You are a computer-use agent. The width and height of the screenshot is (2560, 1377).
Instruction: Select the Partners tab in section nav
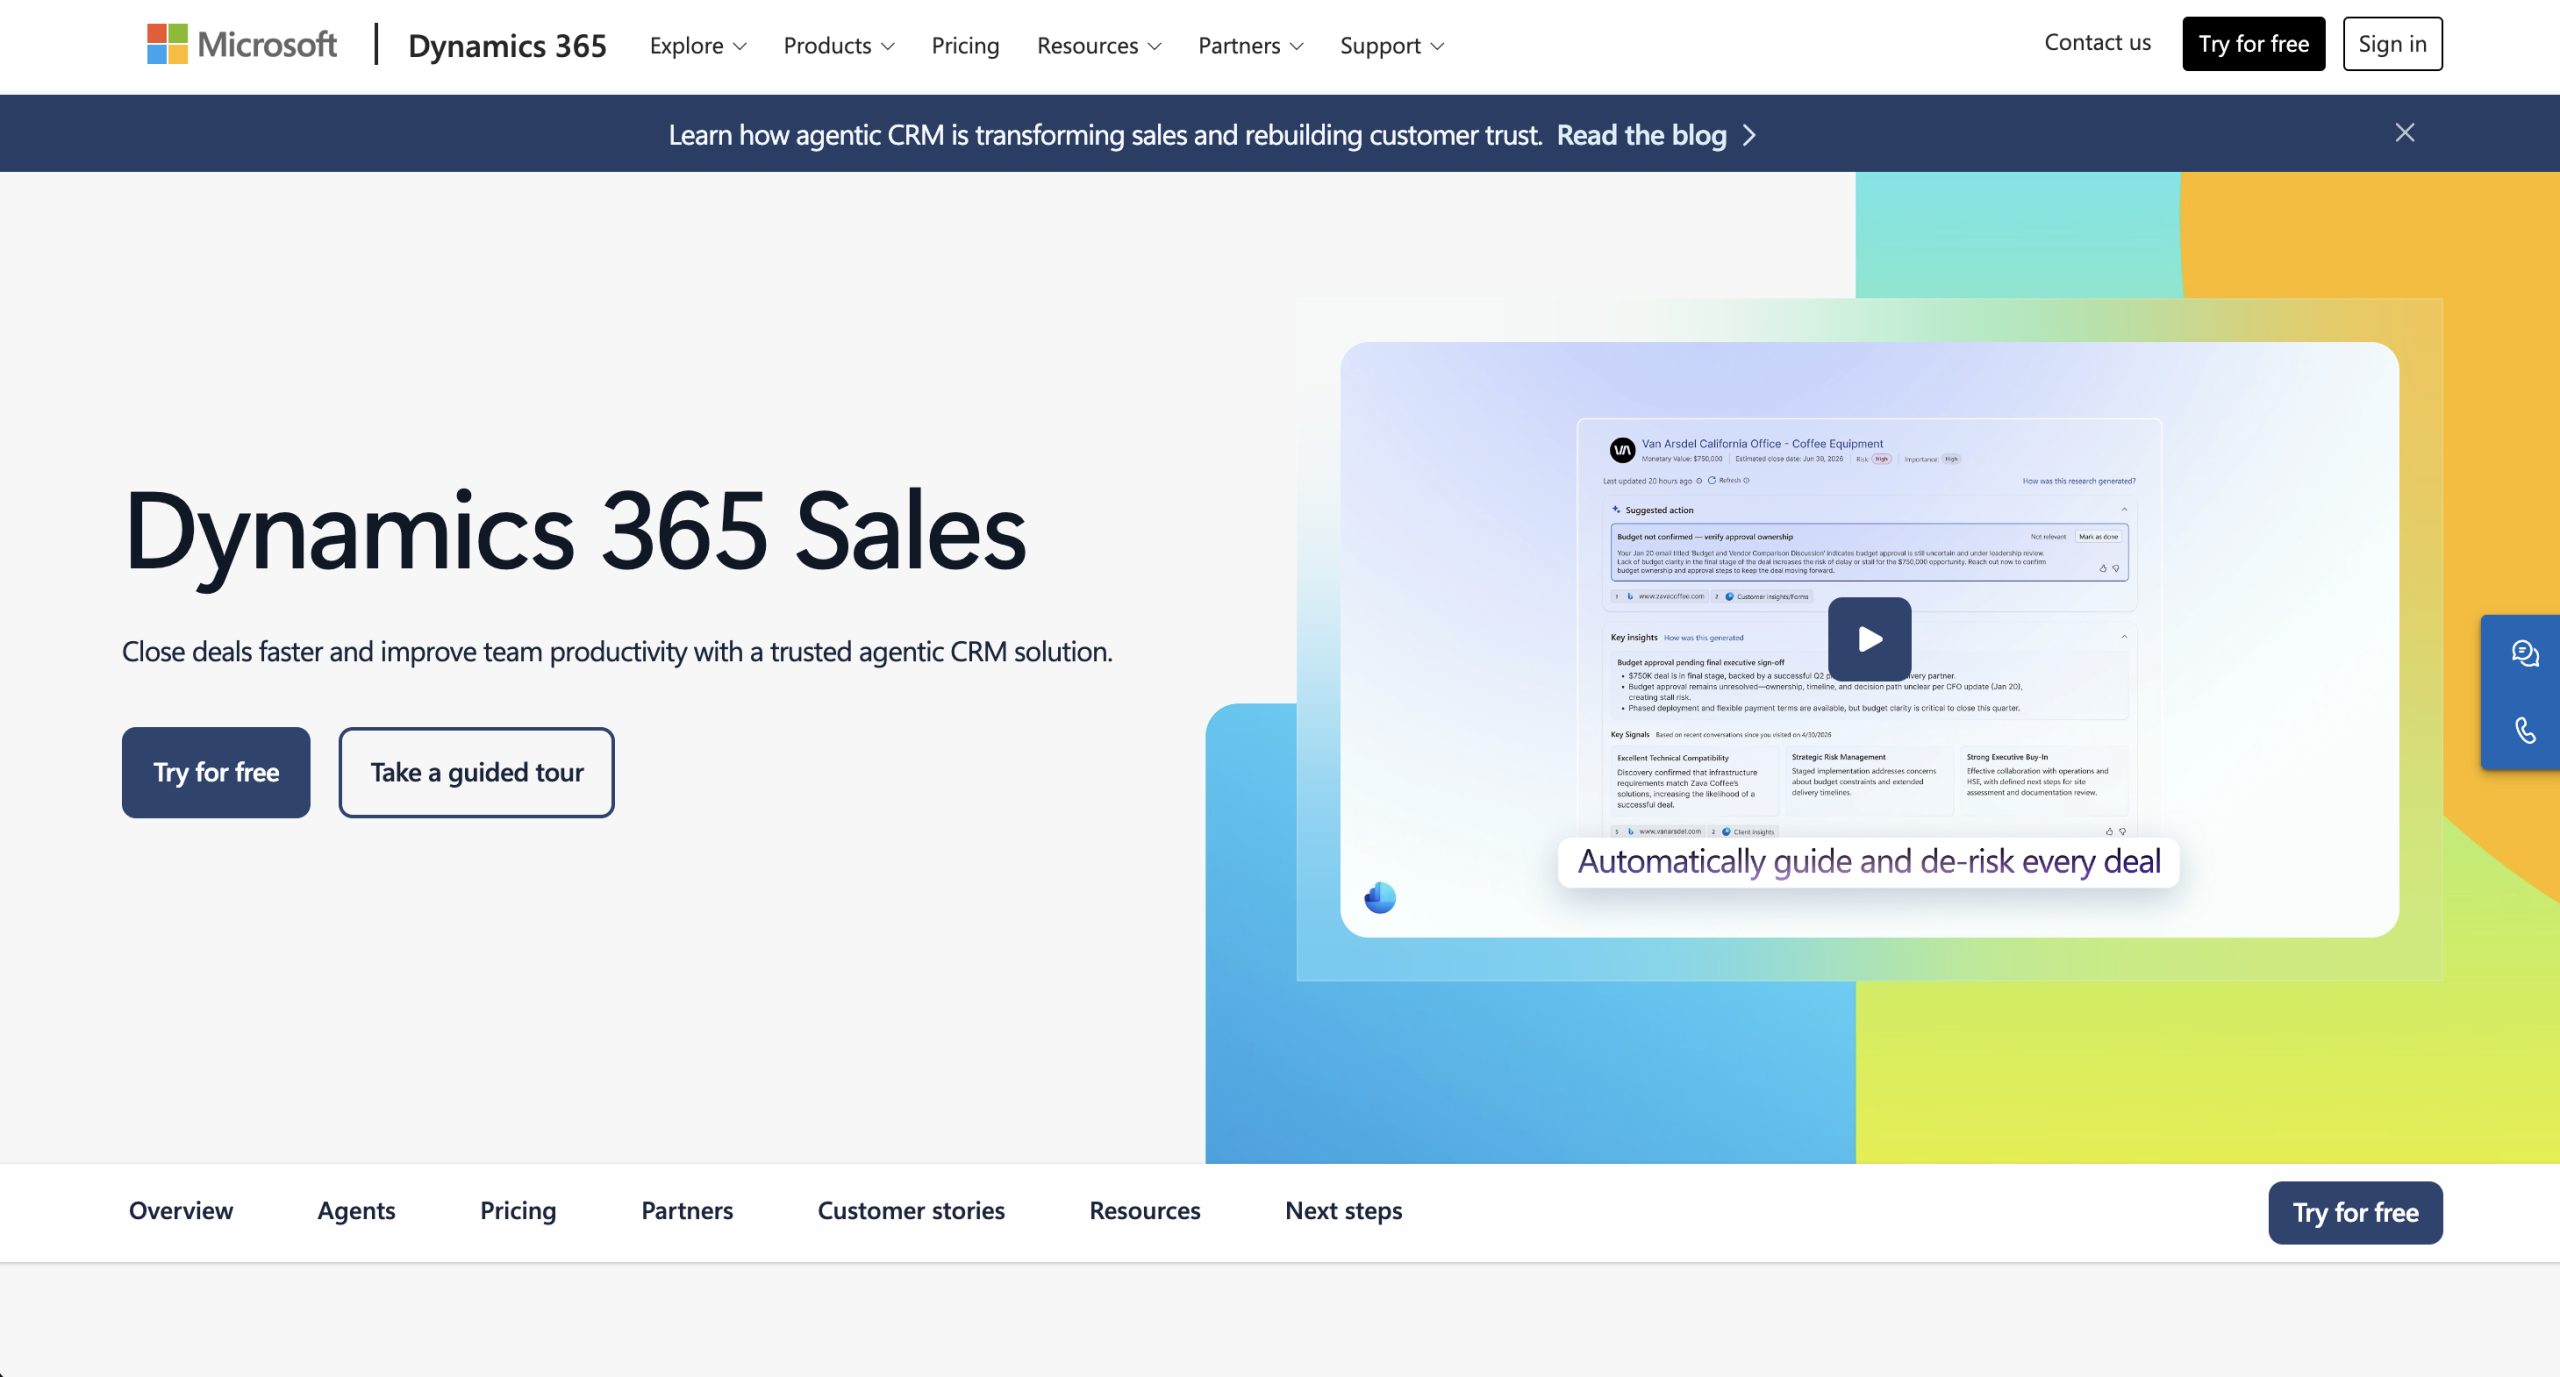click(687, 1211)
